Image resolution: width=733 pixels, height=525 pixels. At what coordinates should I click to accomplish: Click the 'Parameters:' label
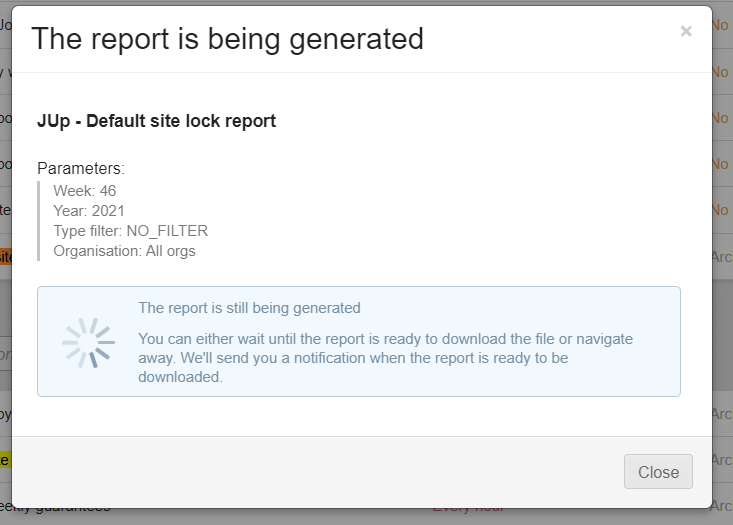point(81,168)
